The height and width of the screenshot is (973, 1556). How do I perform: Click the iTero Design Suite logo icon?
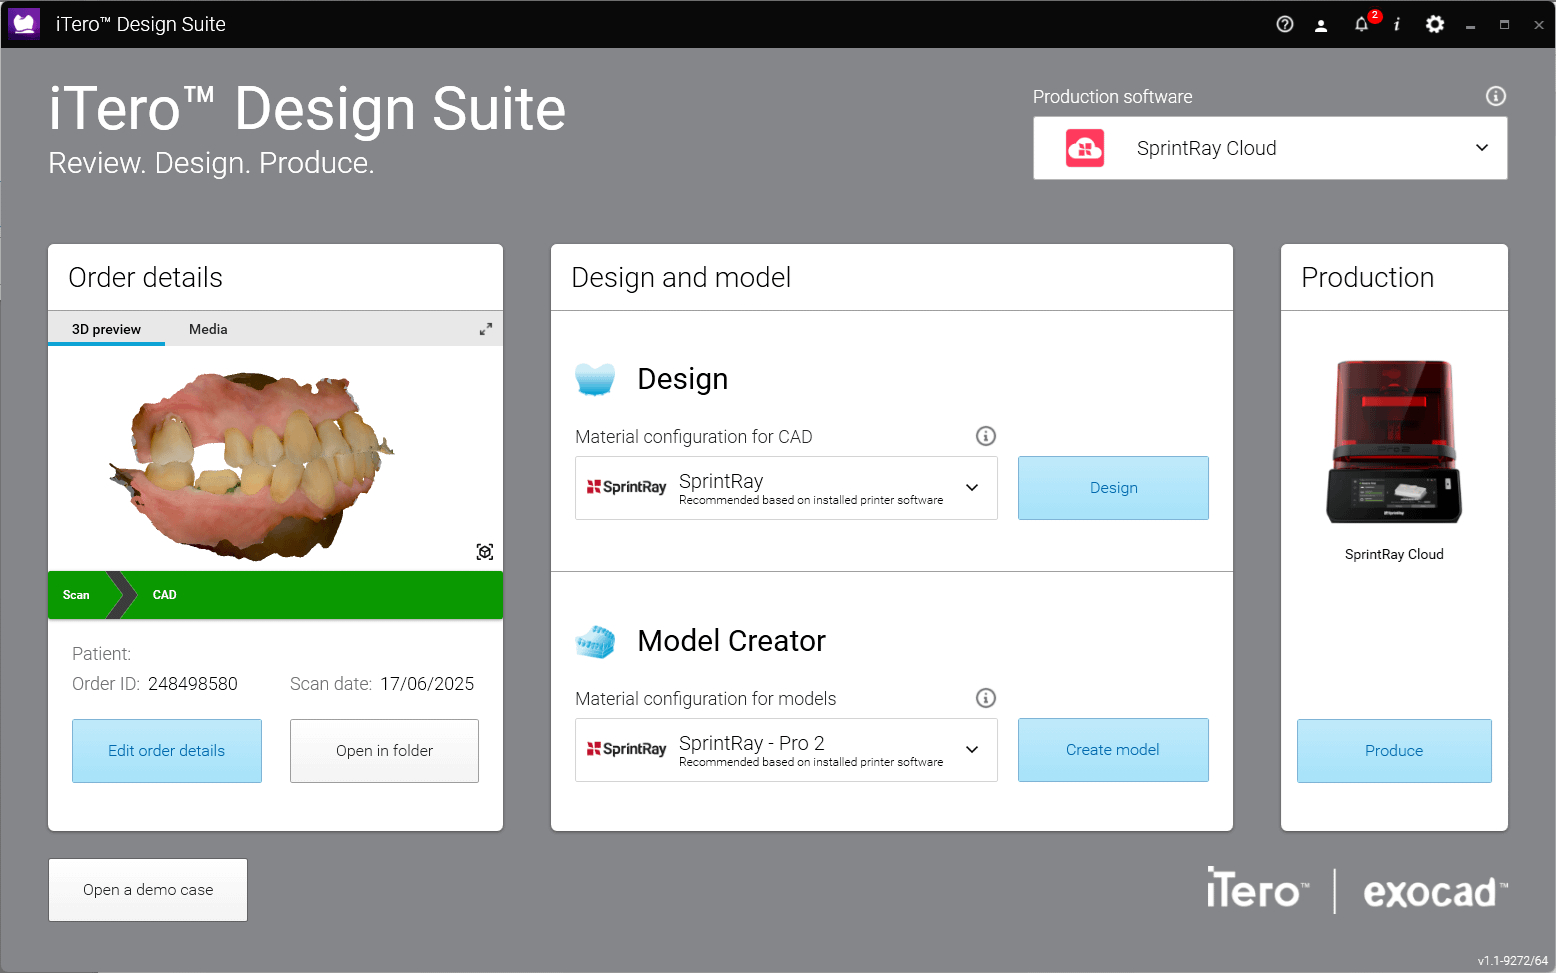point(22,22)
